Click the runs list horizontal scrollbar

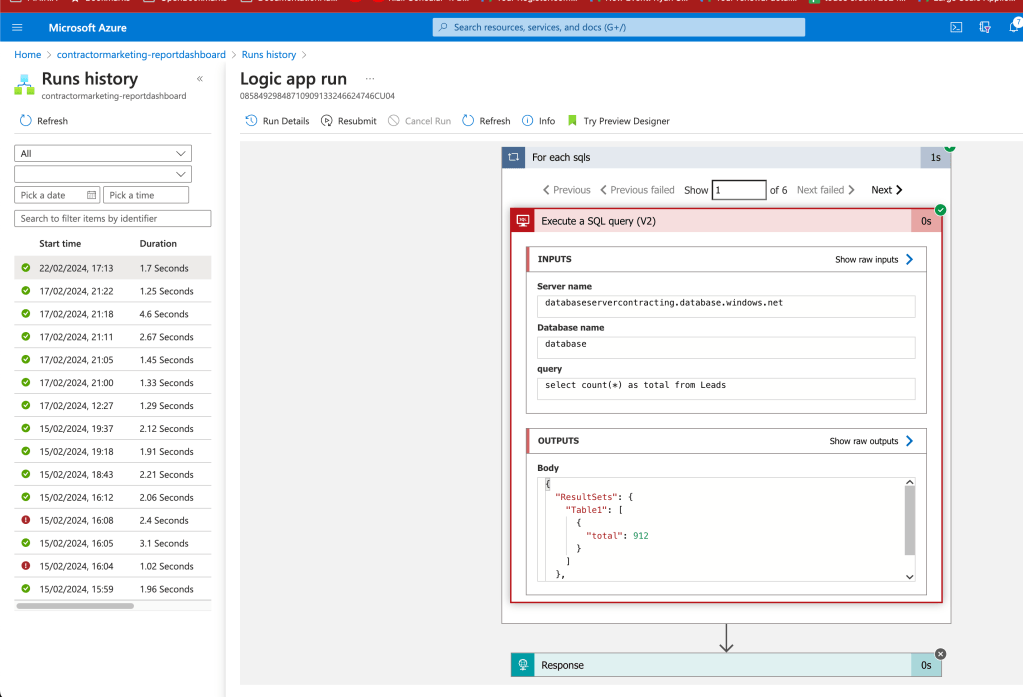coord(75,606)
